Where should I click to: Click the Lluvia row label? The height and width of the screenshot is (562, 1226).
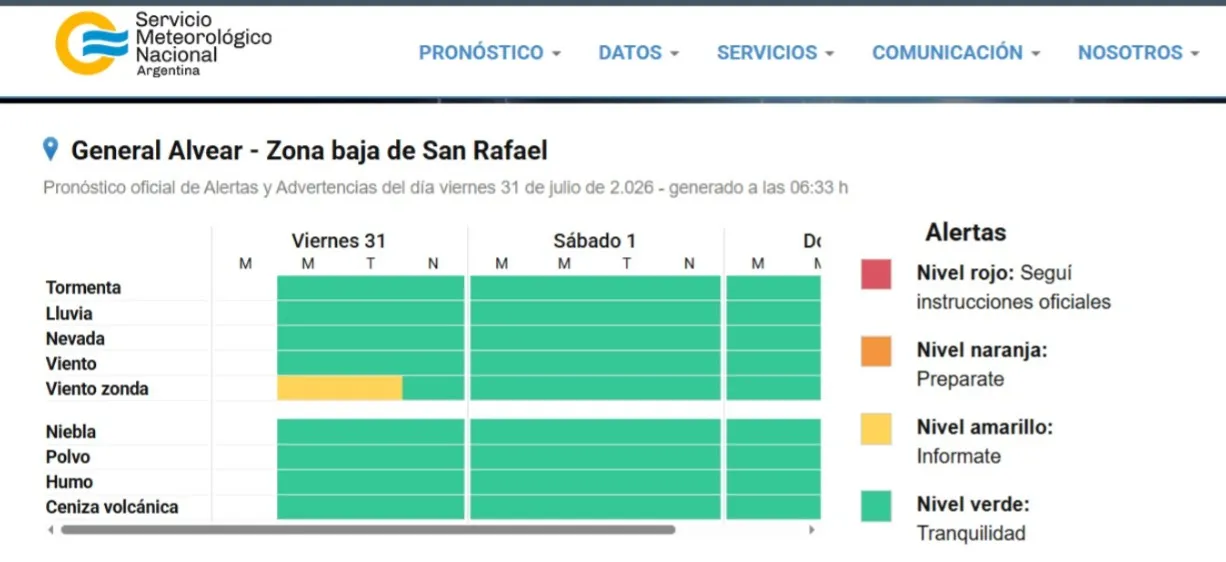[69, 313]
